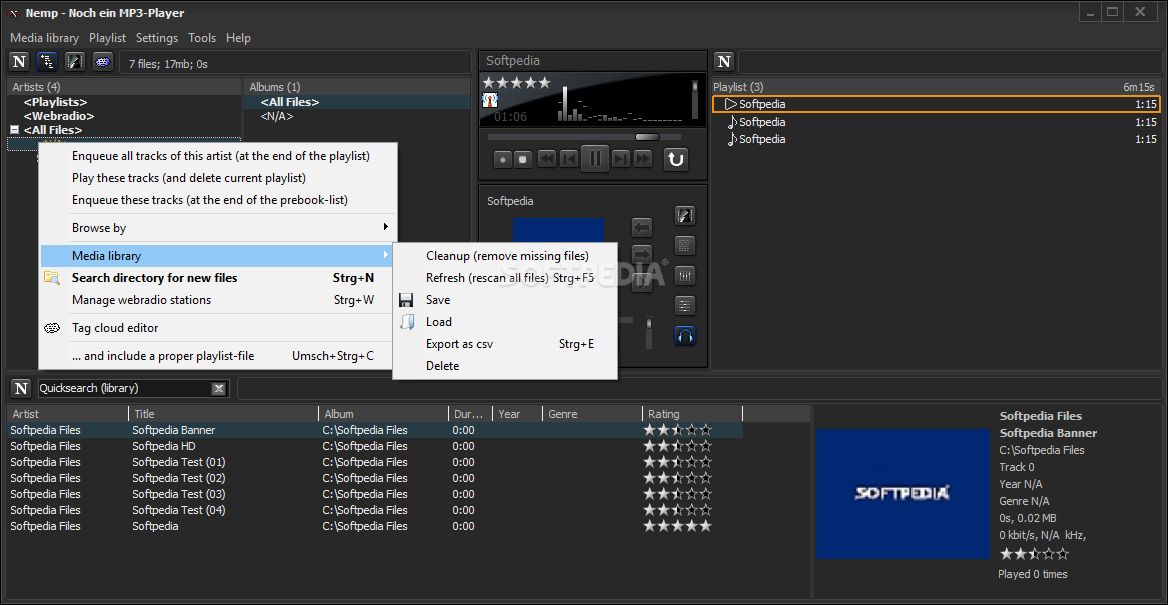Select <Playlists> in Artists list

[x=55, y=102]
